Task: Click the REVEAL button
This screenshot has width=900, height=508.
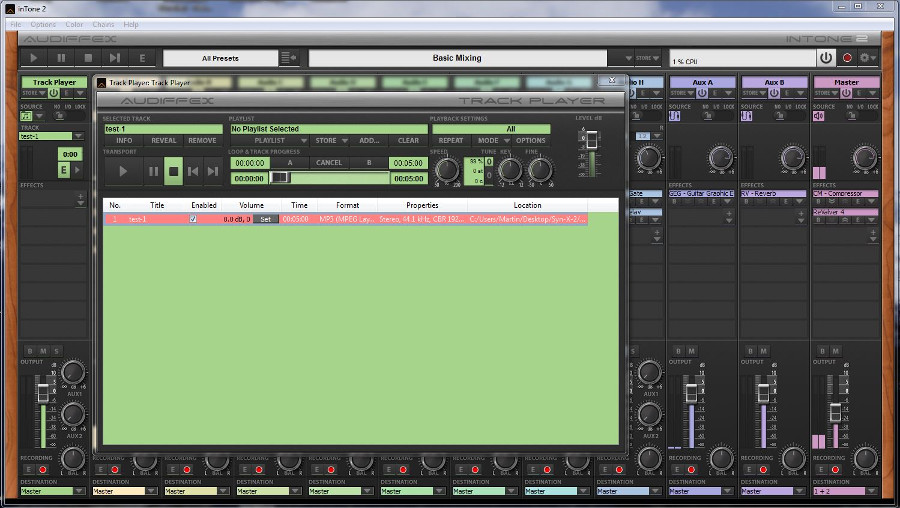Action: [x=164, y=141]
